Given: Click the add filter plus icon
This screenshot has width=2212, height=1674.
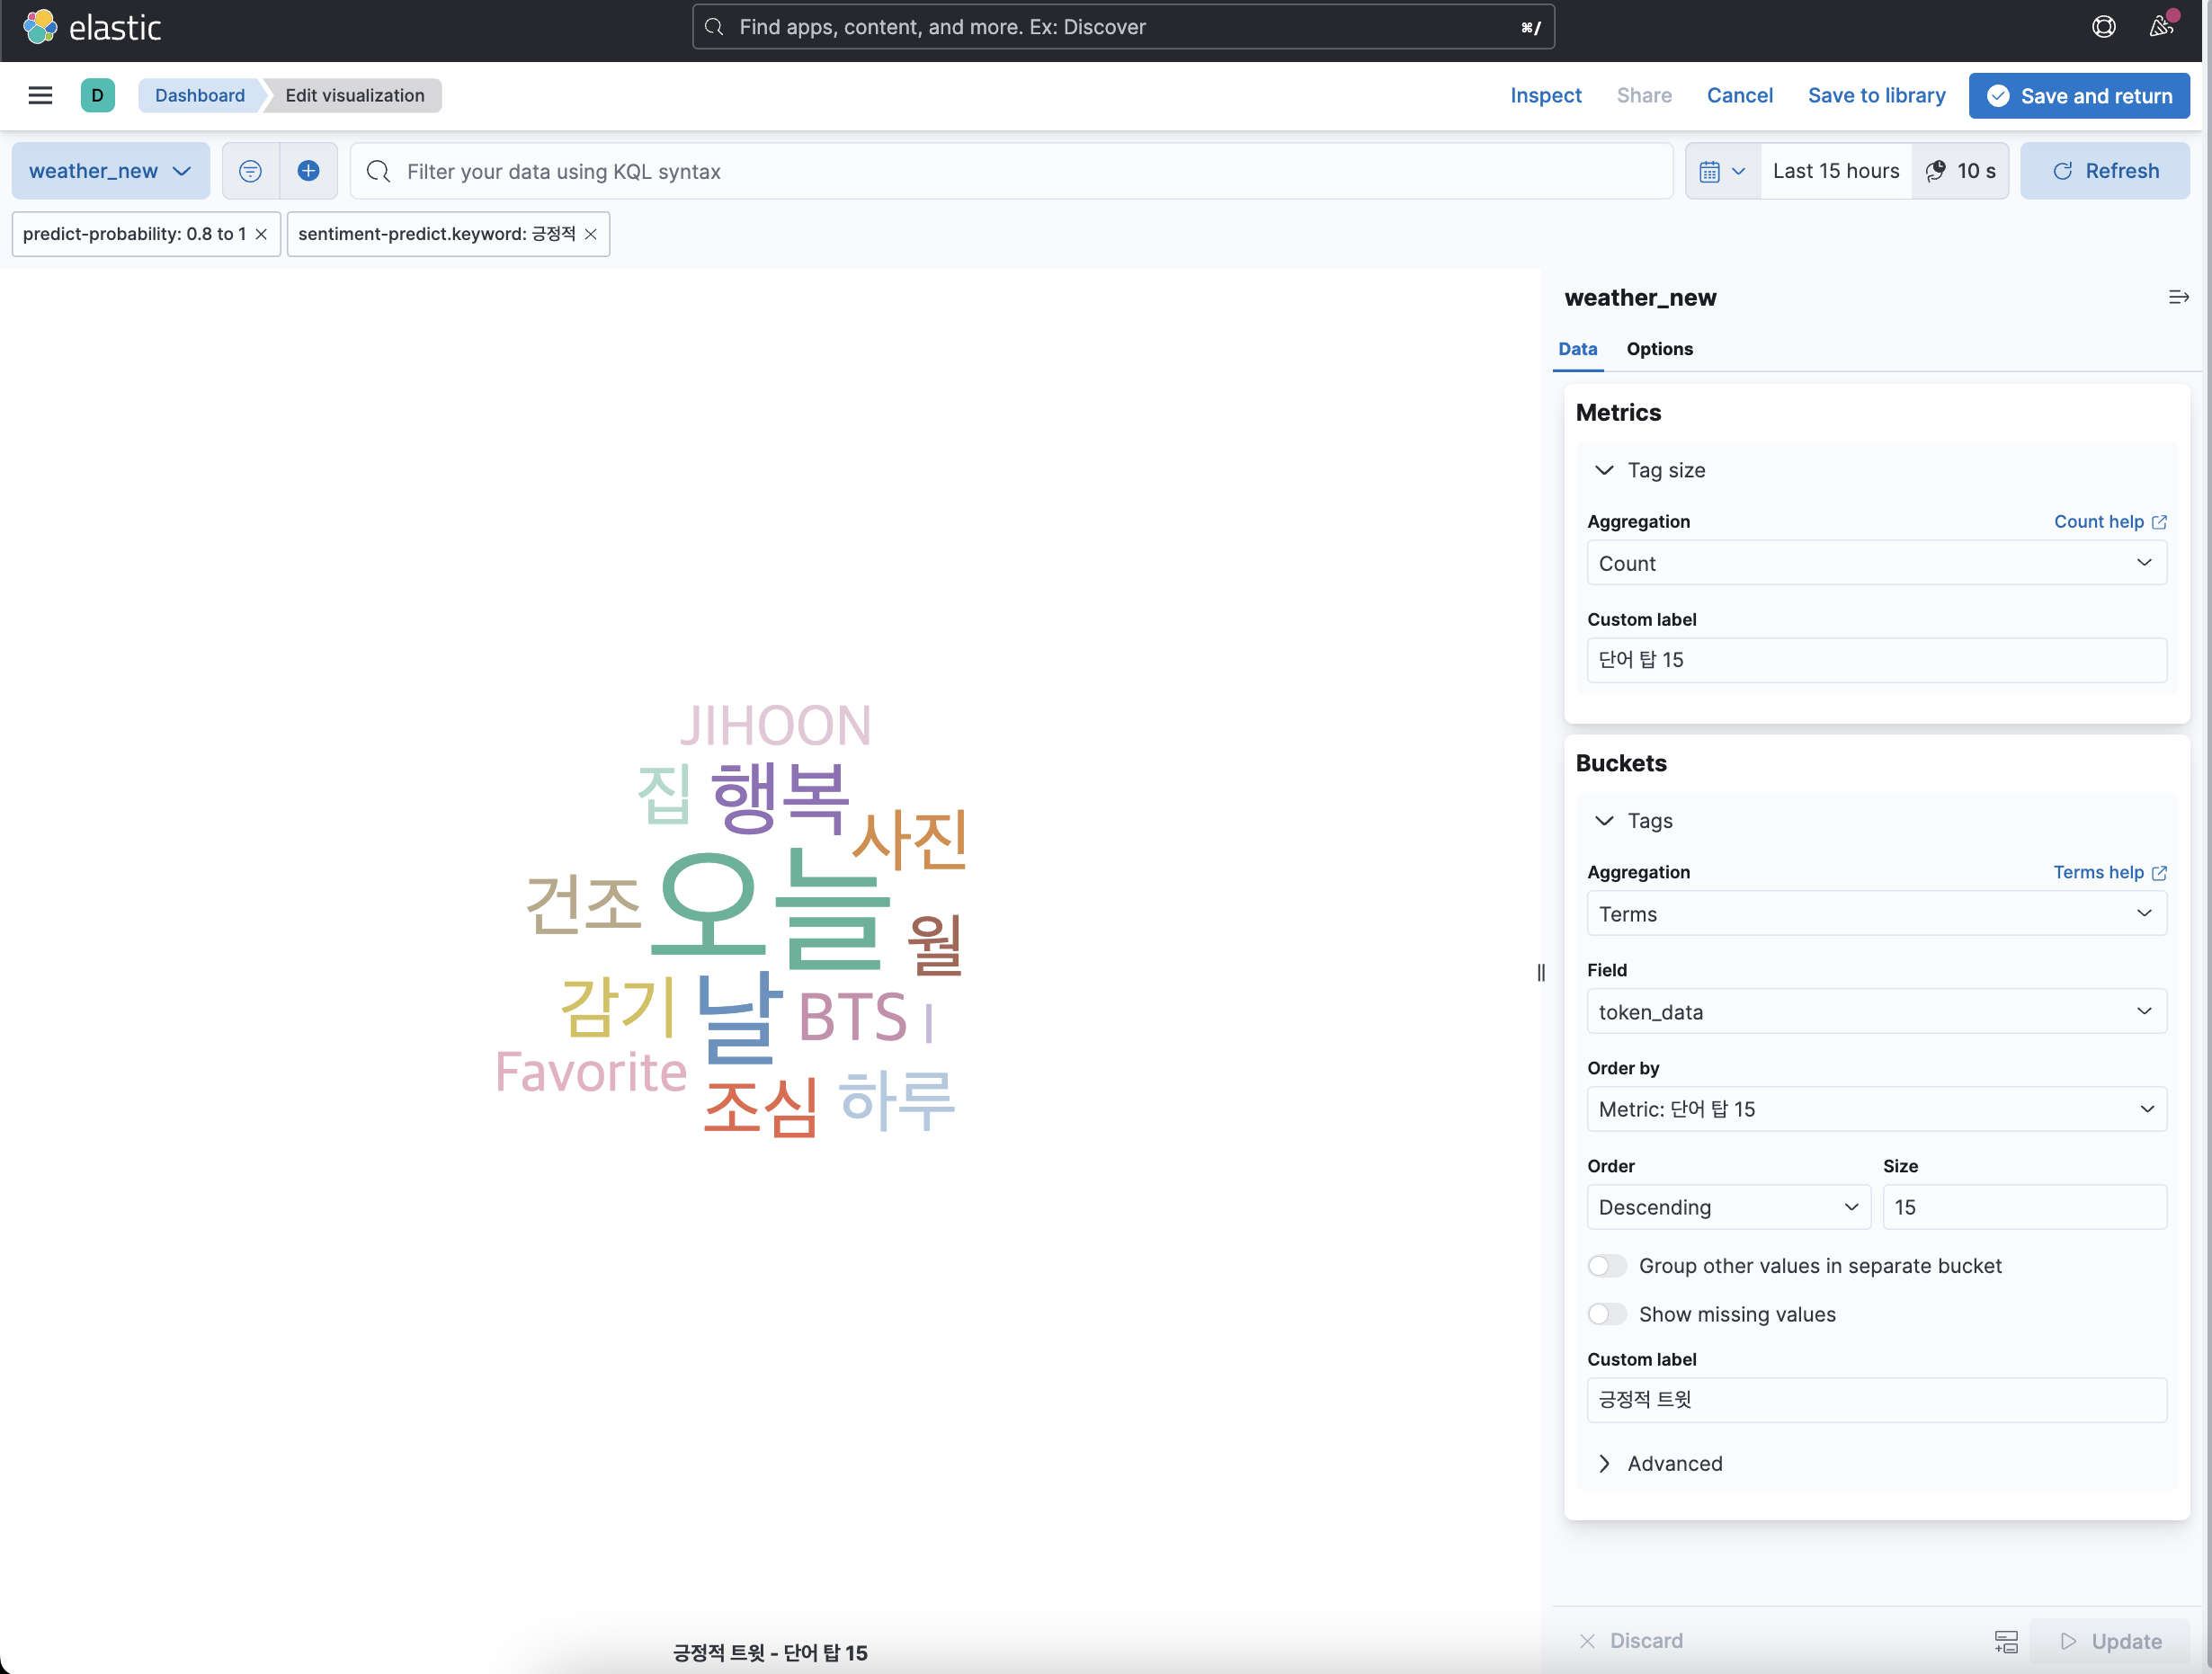Looking at the screenshot, I should click(308, 171).
